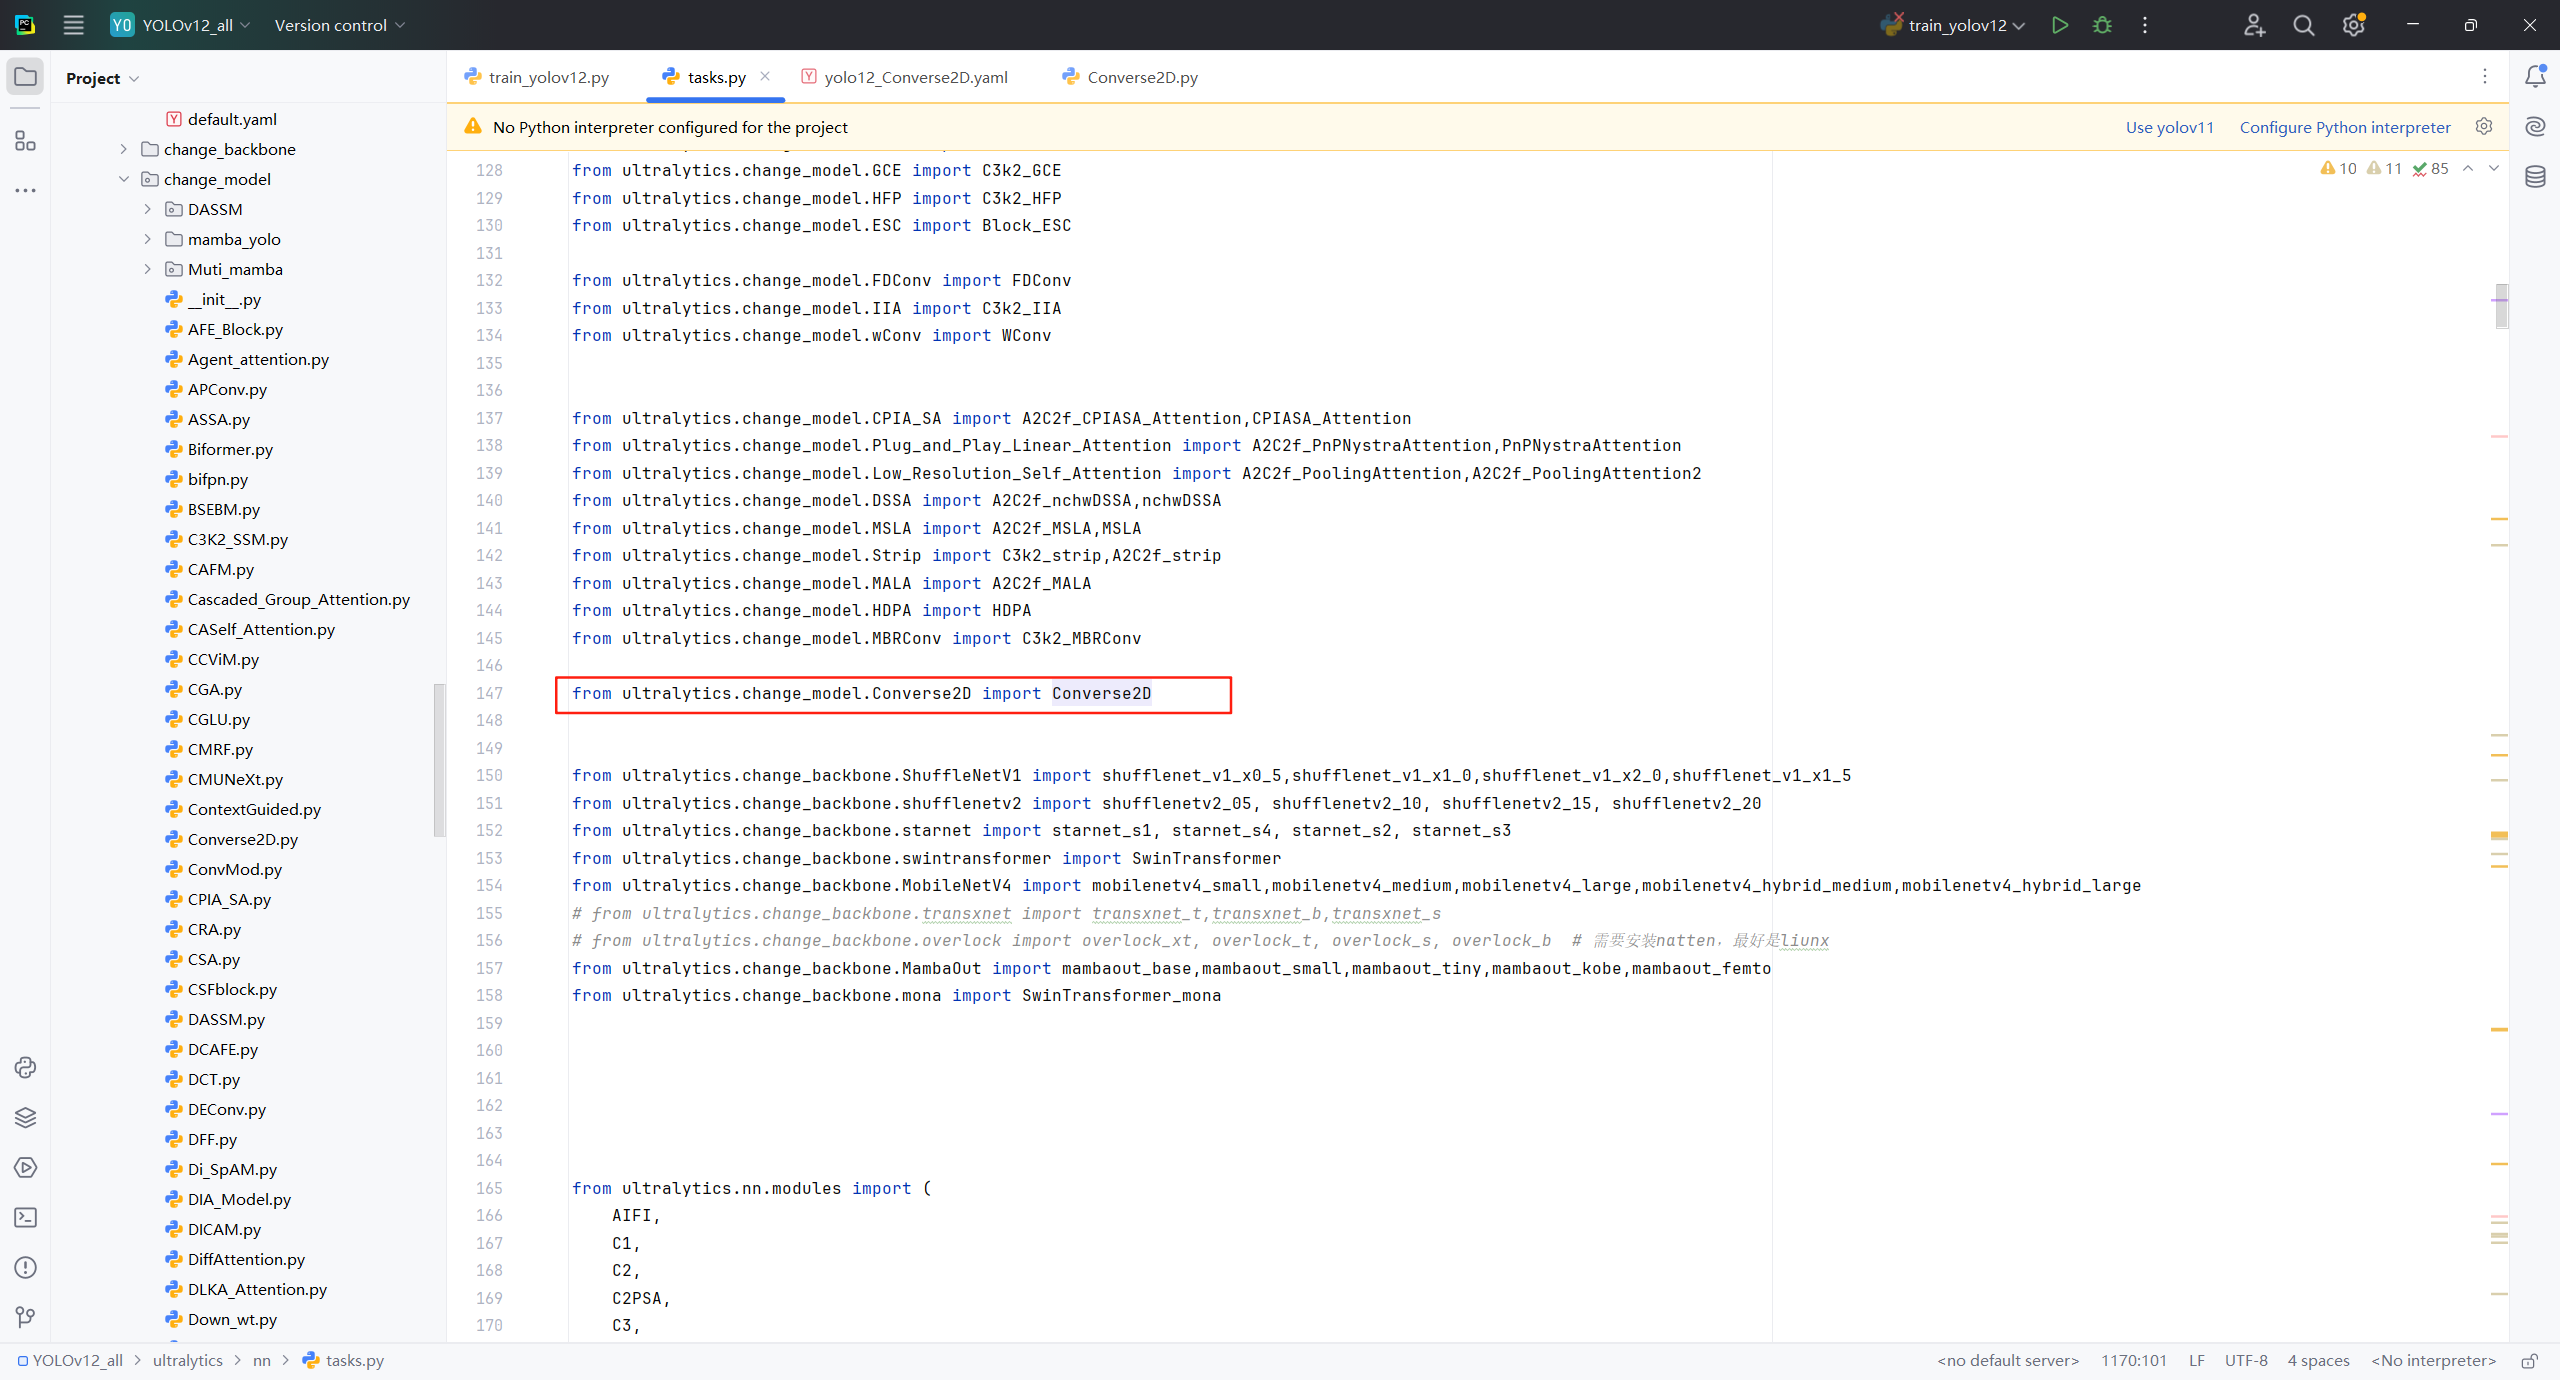
Task: Click the Use yolov11 link
Action: pos(2169,127)
